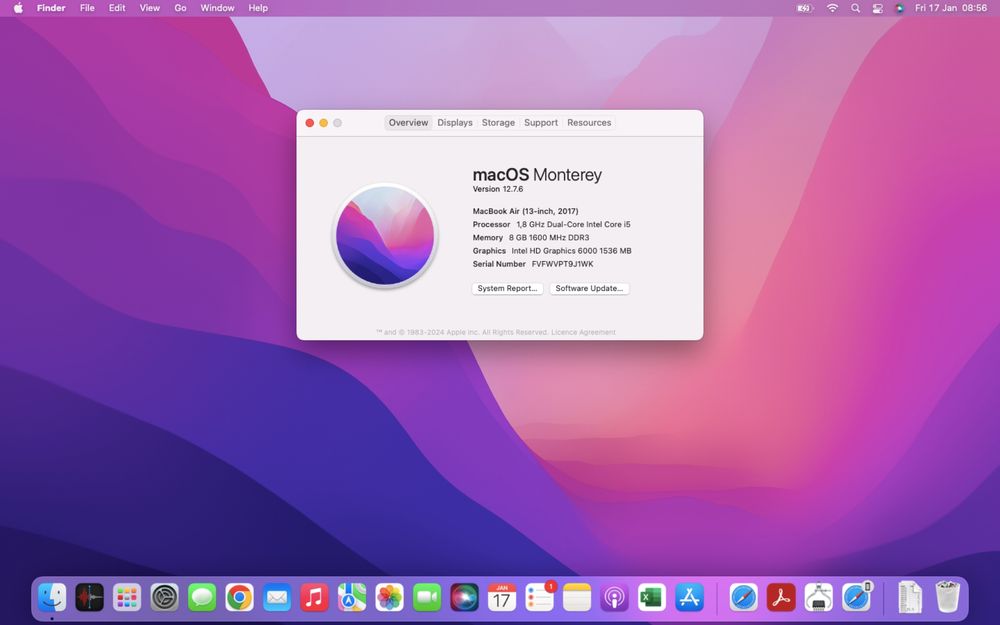Click the System Report... button
This screenshot has height=625, width=1000.
coord(508,288)
